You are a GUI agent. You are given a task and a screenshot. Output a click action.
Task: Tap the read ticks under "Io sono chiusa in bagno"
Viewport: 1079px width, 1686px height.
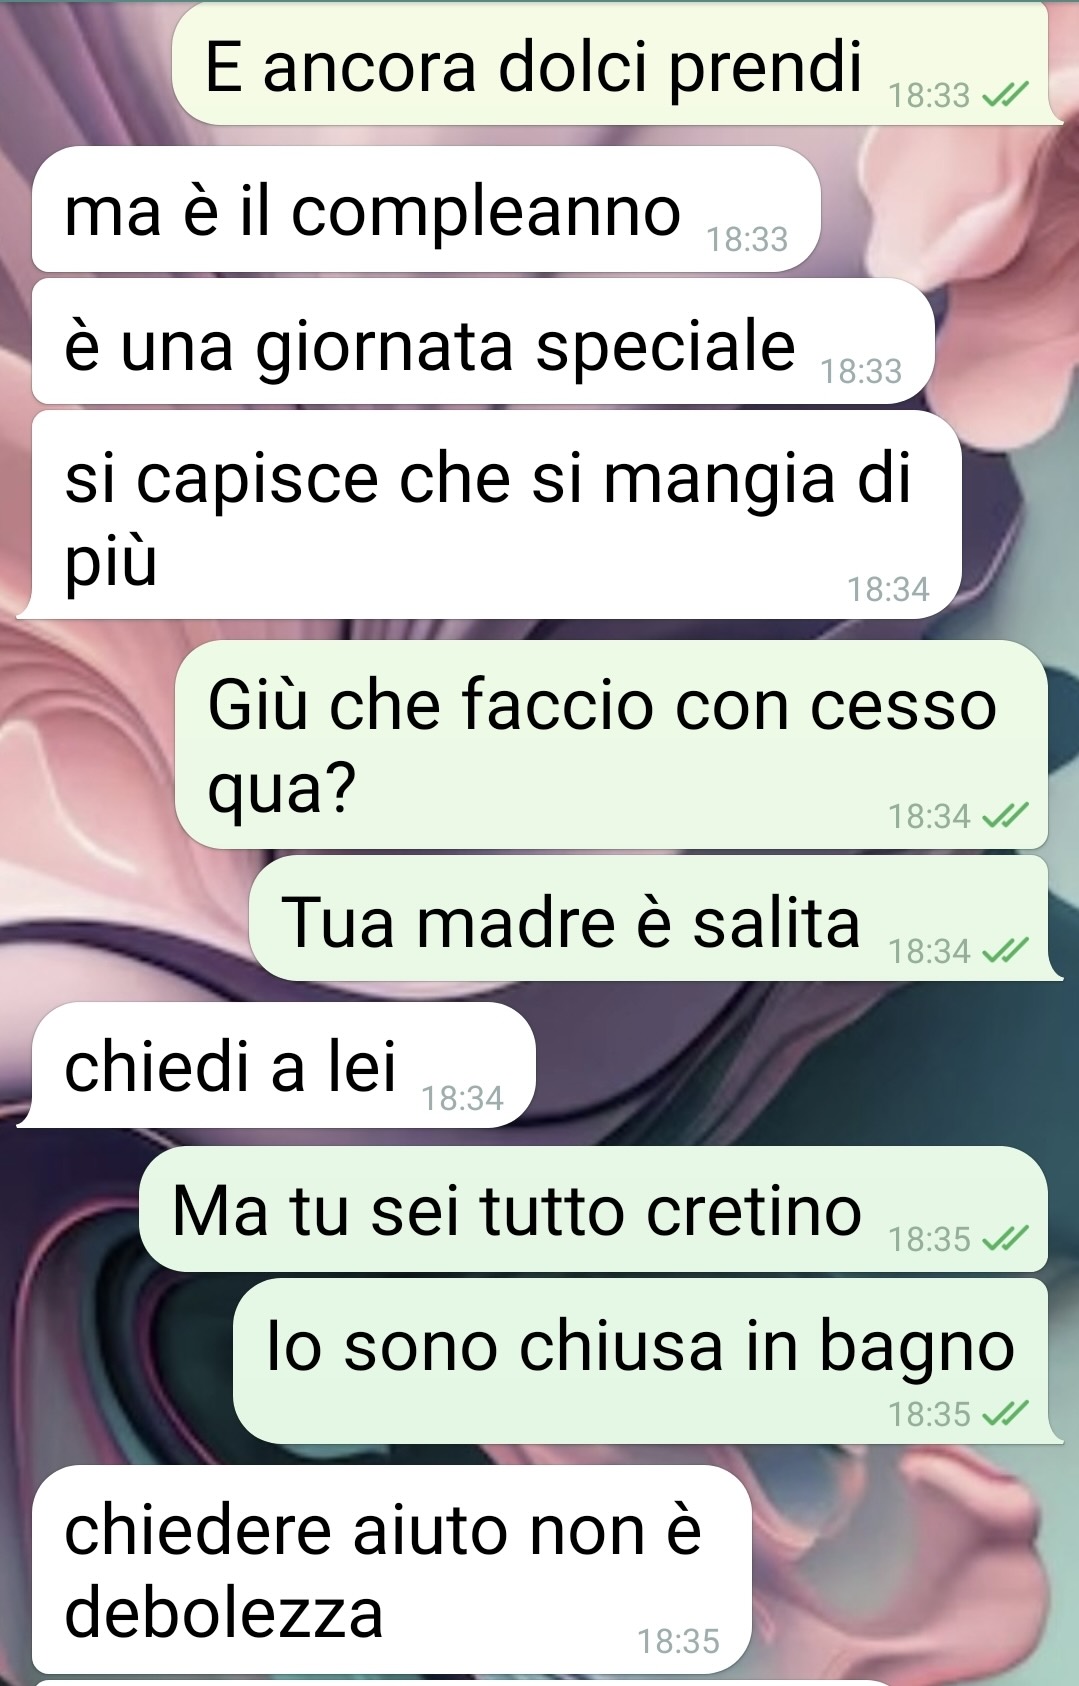tap(1005, 1414)
